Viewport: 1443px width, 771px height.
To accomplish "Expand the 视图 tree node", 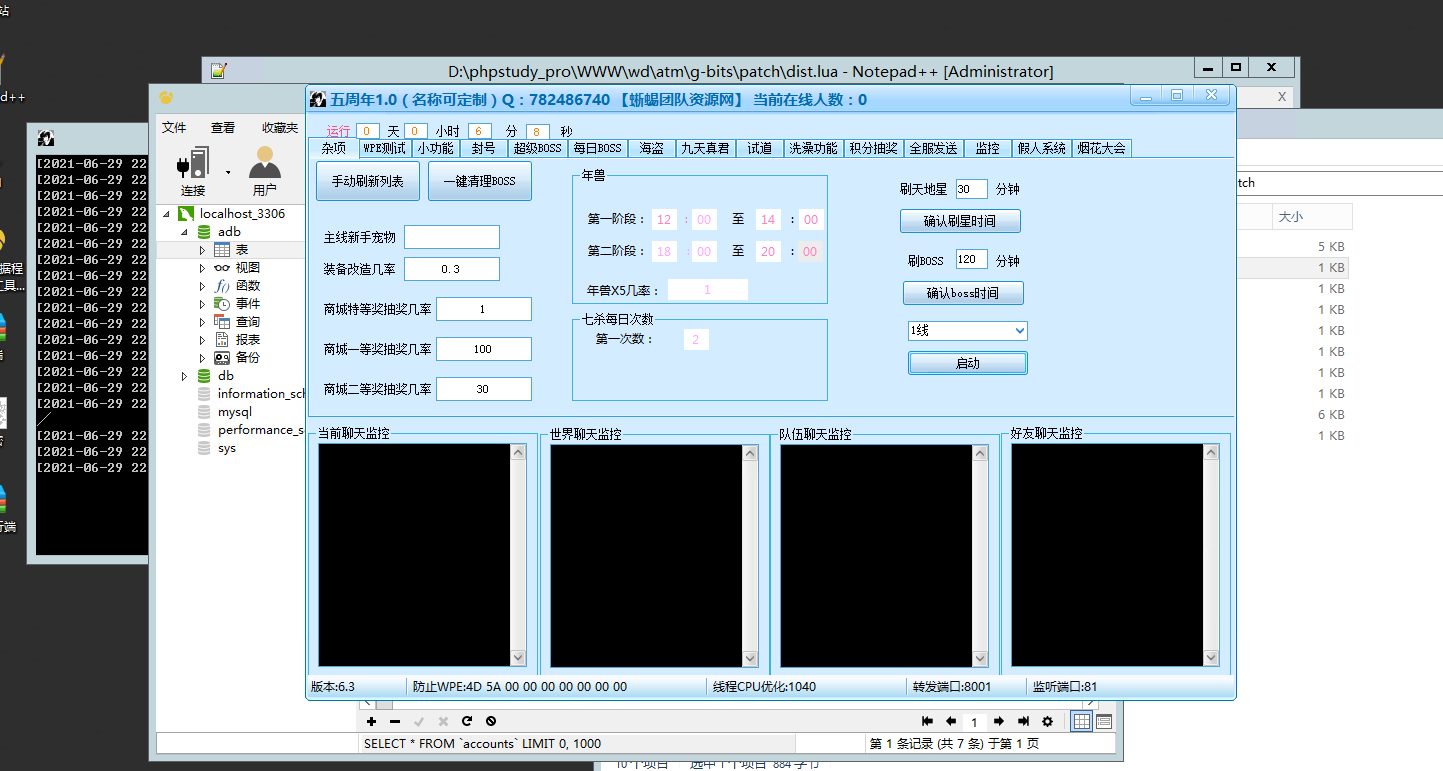I will 202,267.
